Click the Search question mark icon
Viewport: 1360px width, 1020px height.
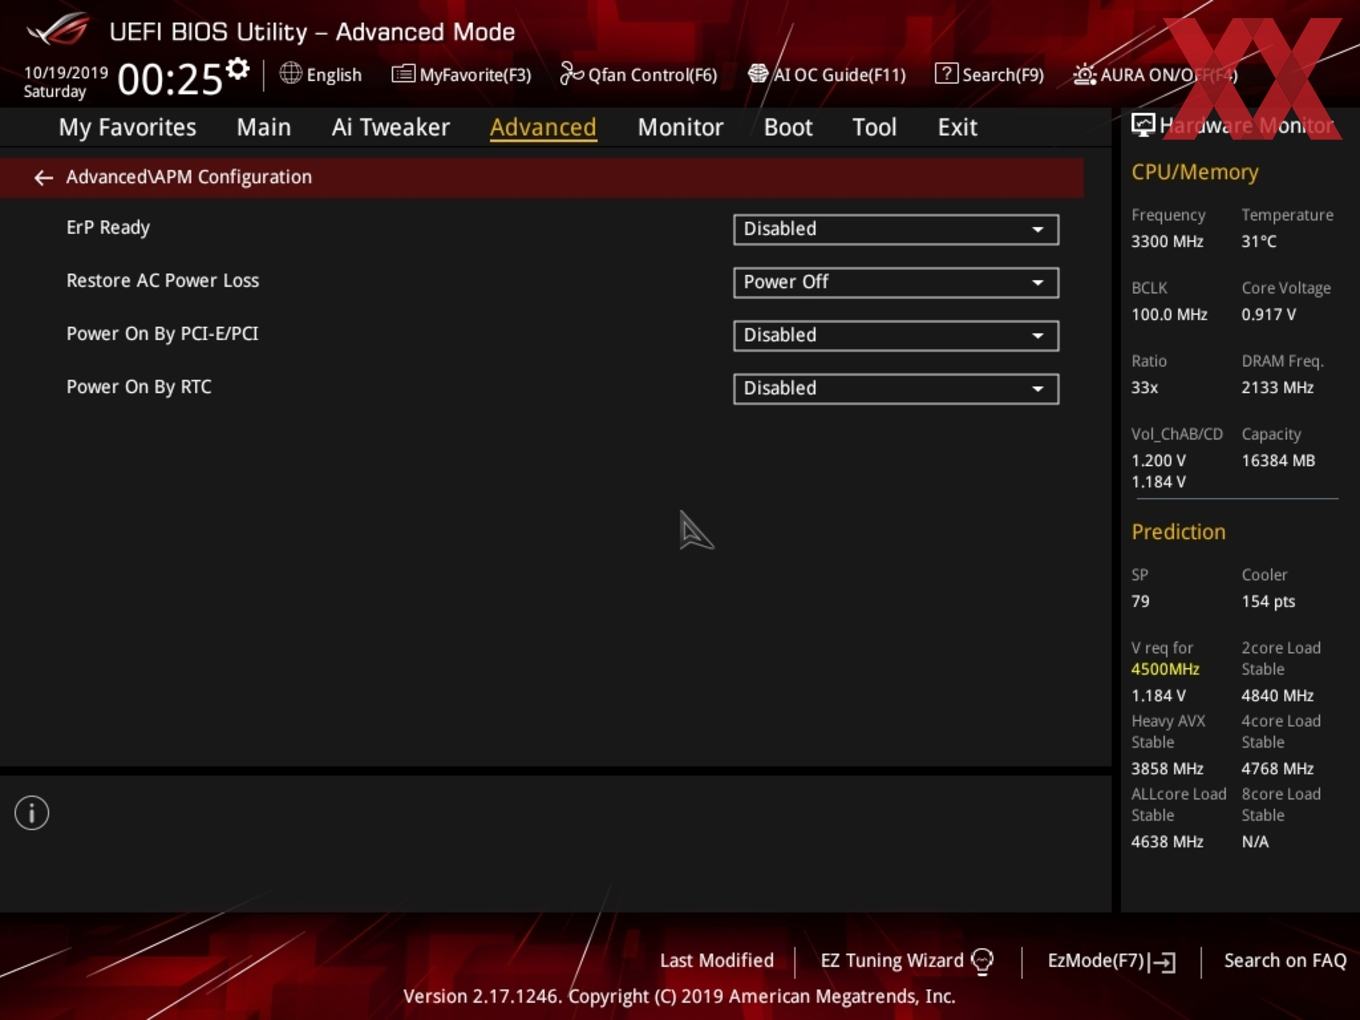coord(946,73)
